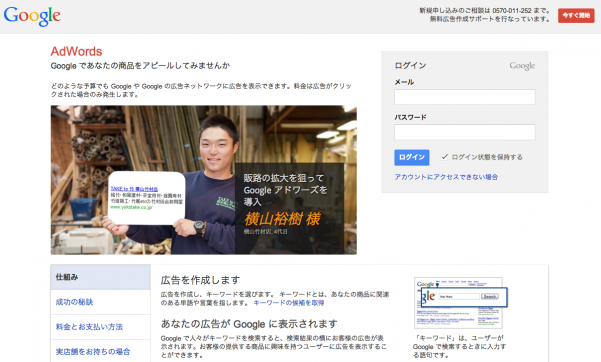Screen dimensions: 601x362
Task: Click the Google logo in header
Action: coord(32,16)
